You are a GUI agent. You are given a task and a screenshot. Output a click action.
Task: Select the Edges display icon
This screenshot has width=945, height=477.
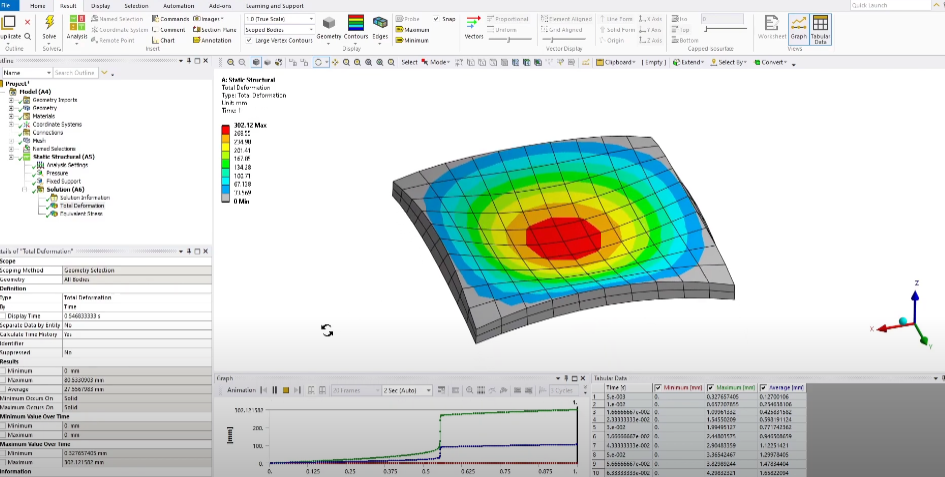(x=380, y=24)
